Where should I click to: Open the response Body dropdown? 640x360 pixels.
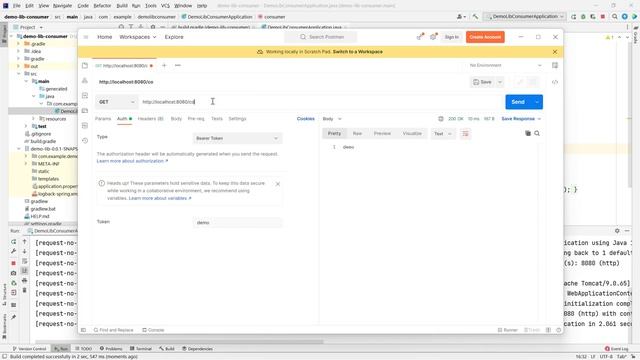332,119
